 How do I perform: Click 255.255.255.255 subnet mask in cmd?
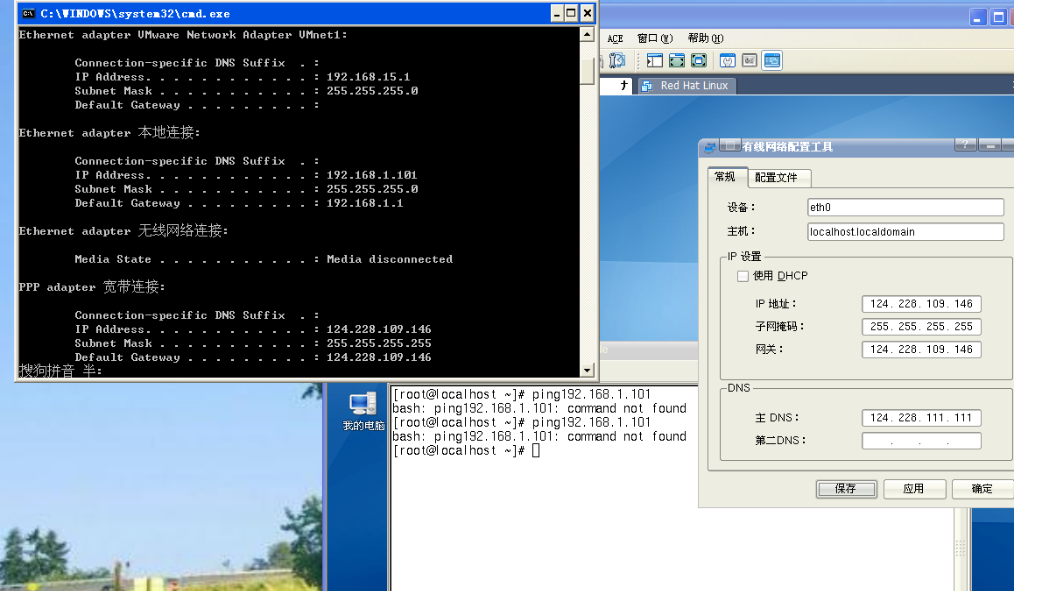point(379,344)
